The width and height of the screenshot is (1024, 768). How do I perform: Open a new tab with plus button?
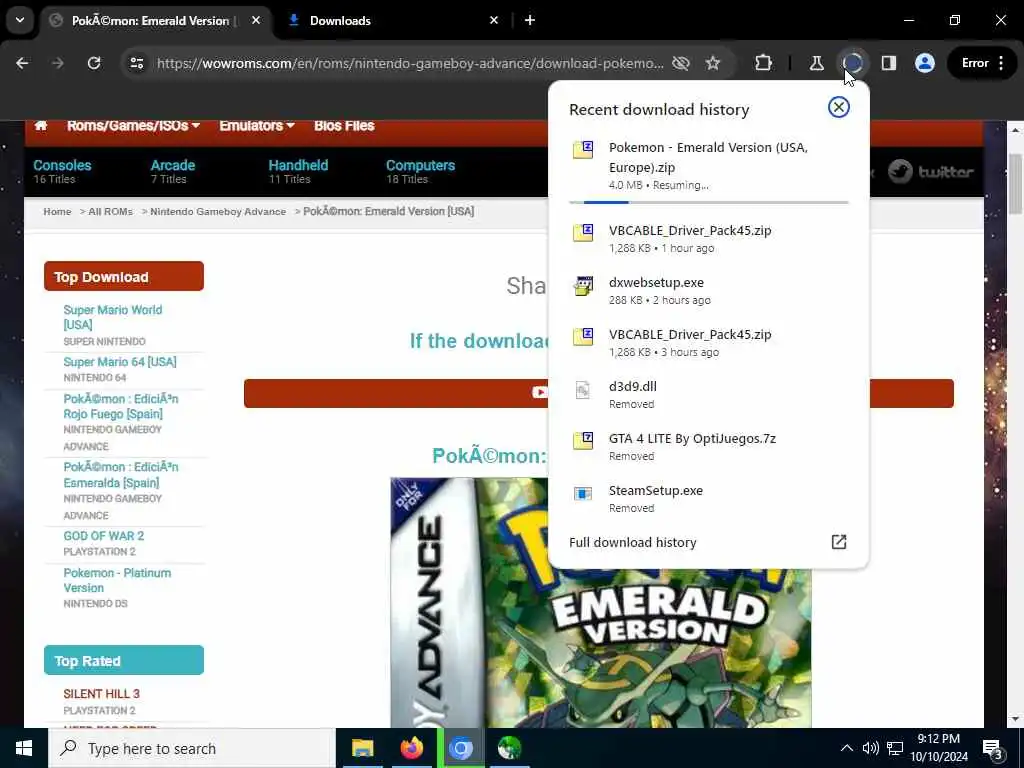point(530,20)
